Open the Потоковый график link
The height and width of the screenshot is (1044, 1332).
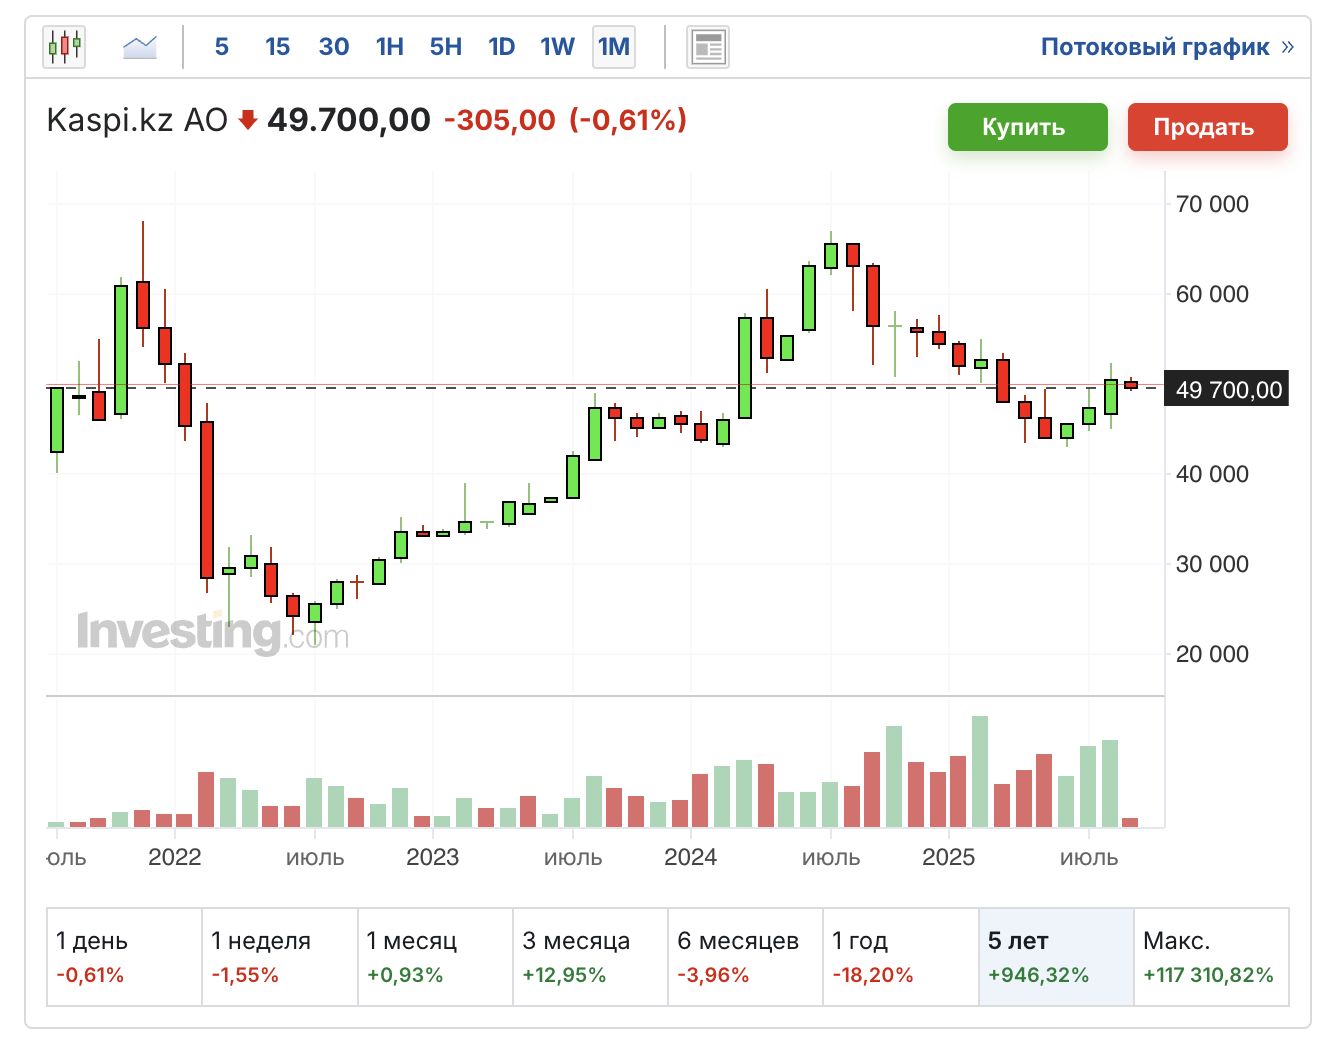click(x=1155, y=47)
